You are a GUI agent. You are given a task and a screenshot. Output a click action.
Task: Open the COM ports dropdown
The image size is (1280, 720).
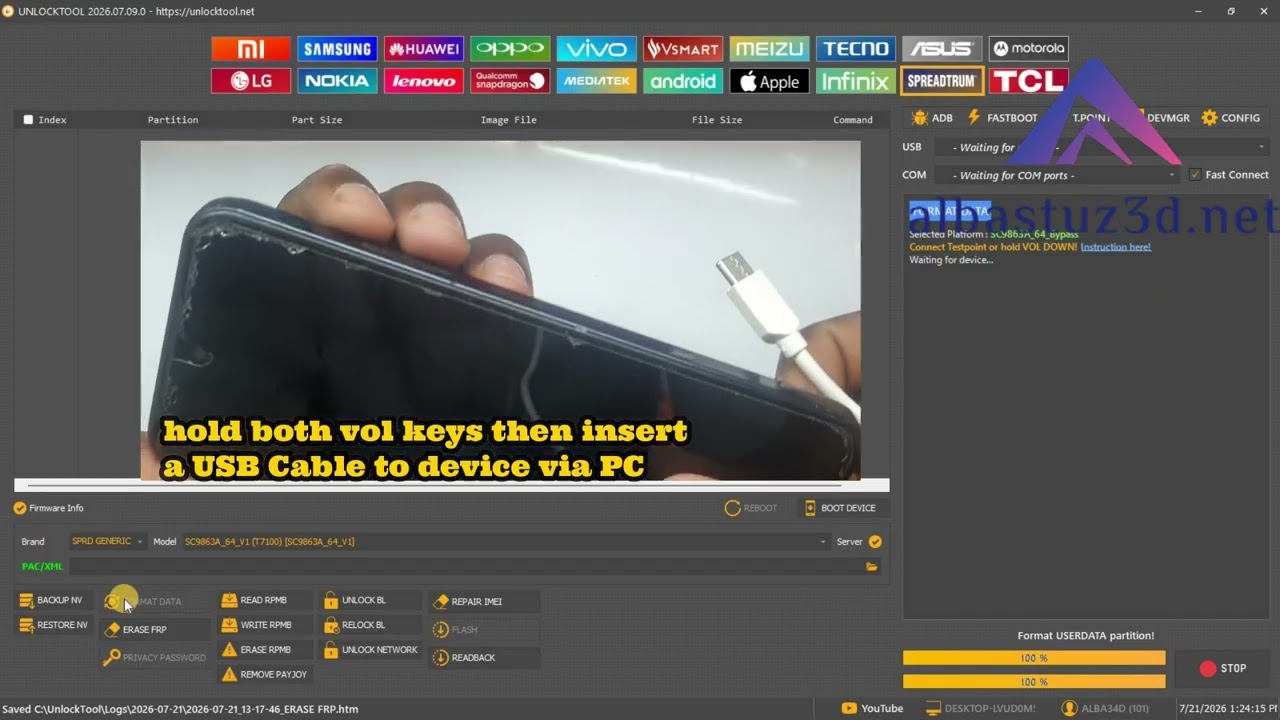click(1057, 175)
